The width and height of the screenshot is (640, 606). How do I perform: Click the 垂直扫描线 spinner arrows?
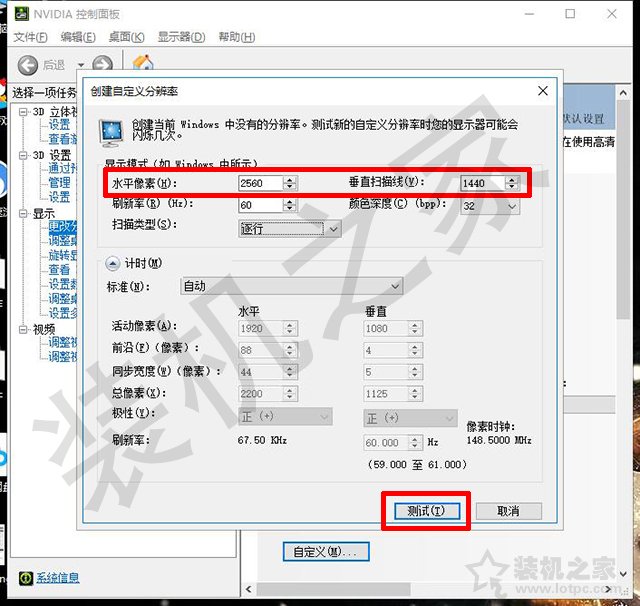click(512, 183)
